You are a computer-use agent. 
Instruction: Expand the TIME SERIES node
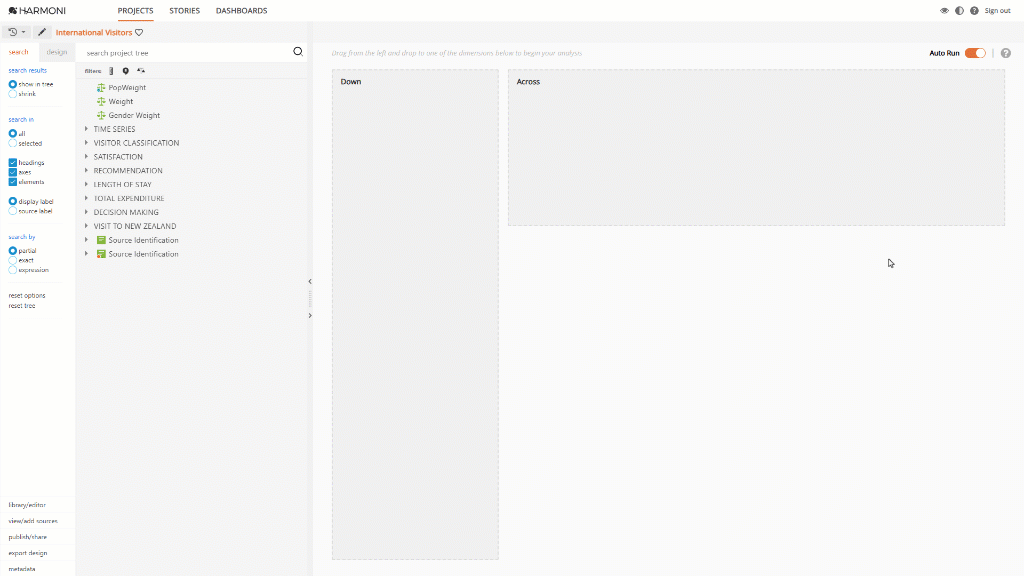coord(86,129)
